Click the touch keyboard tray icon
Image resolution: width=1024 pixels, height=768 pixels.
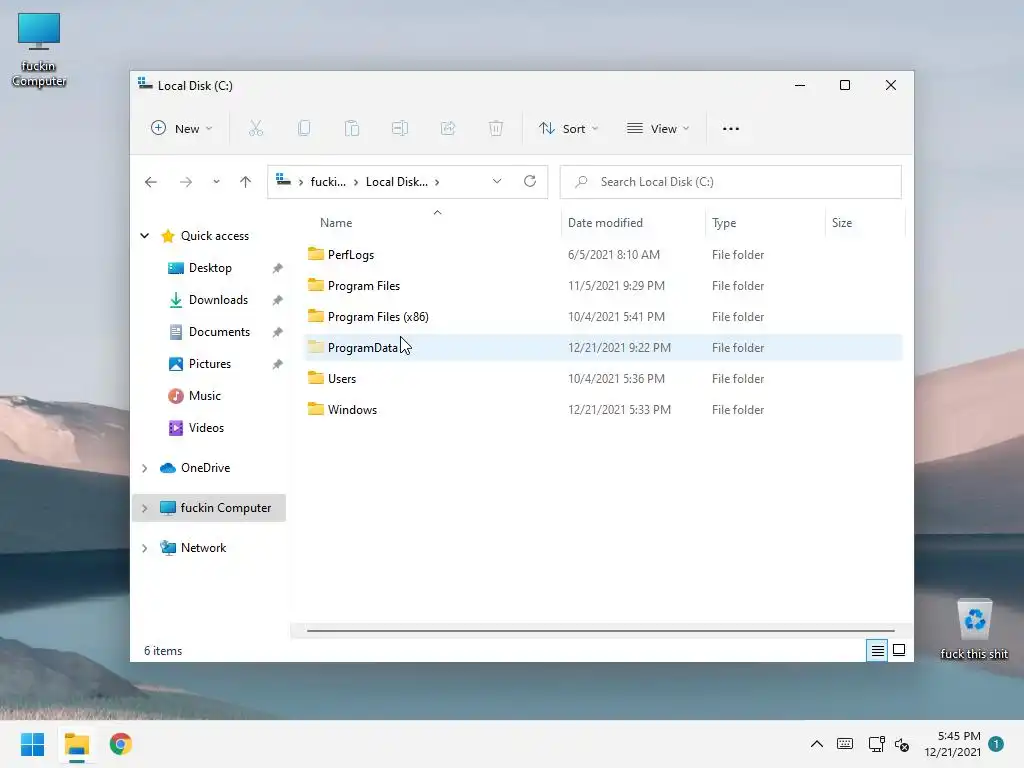coord(844,744)
